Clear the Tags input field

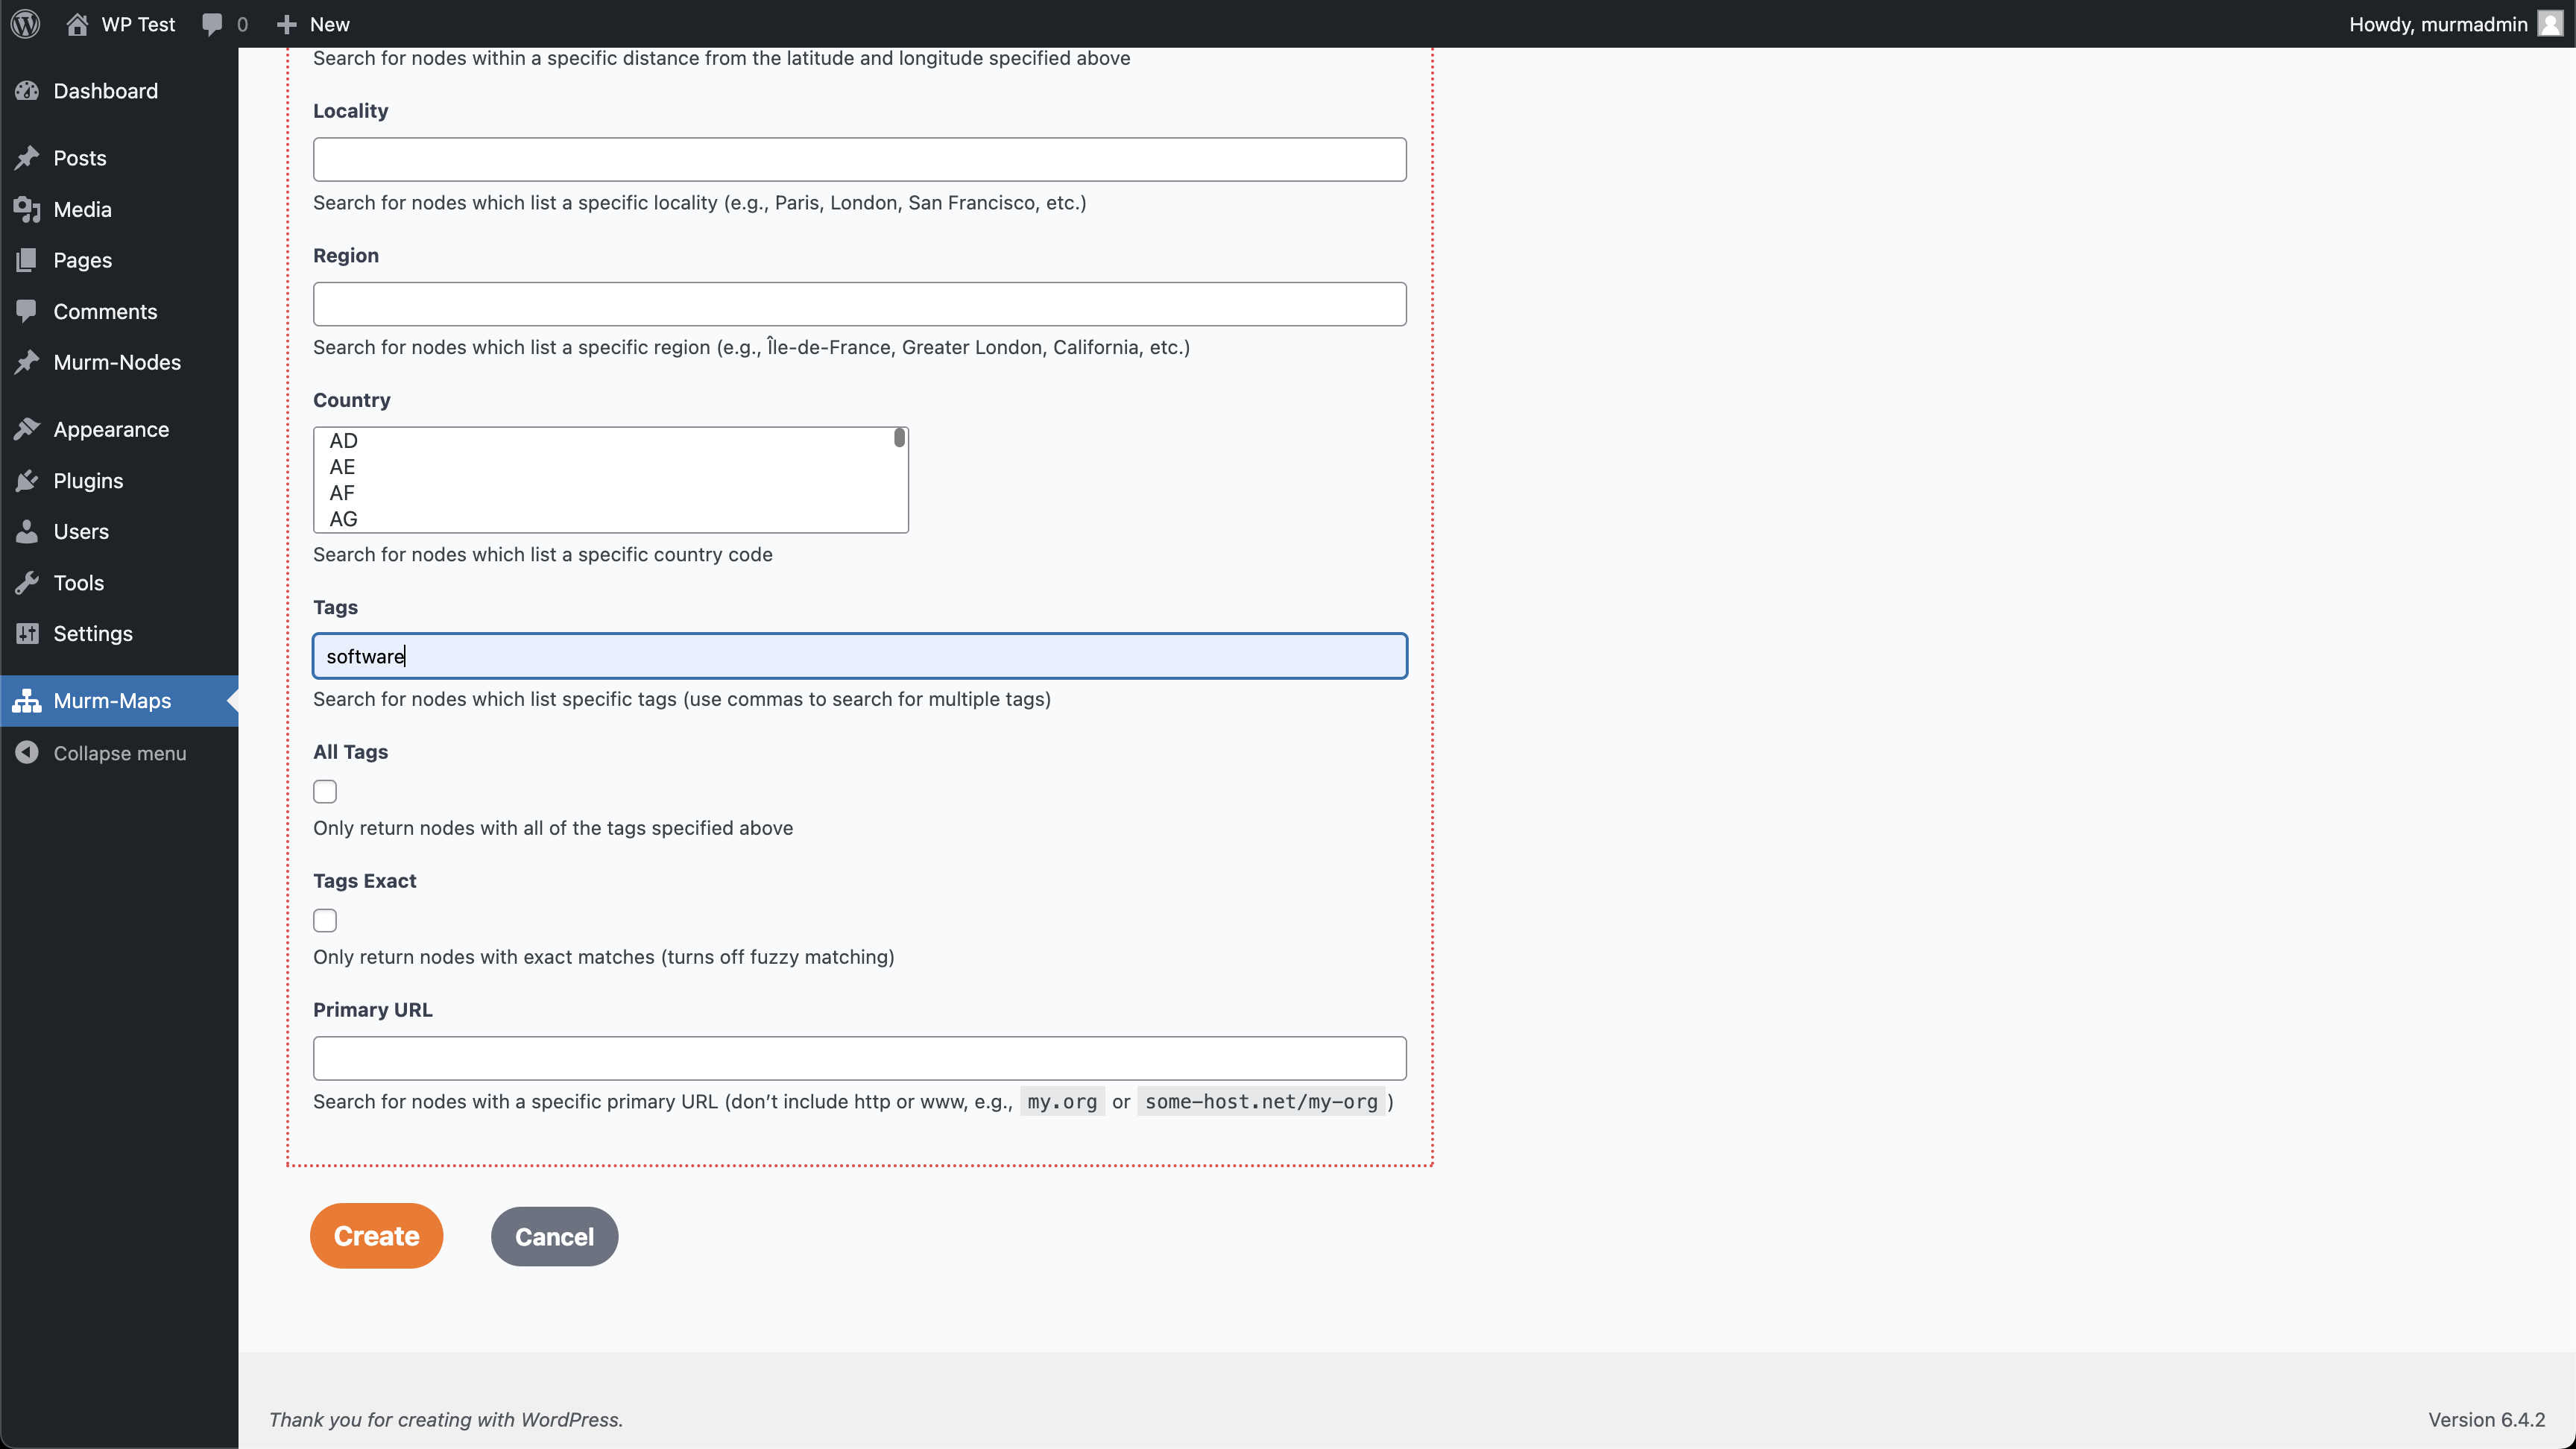860,657
